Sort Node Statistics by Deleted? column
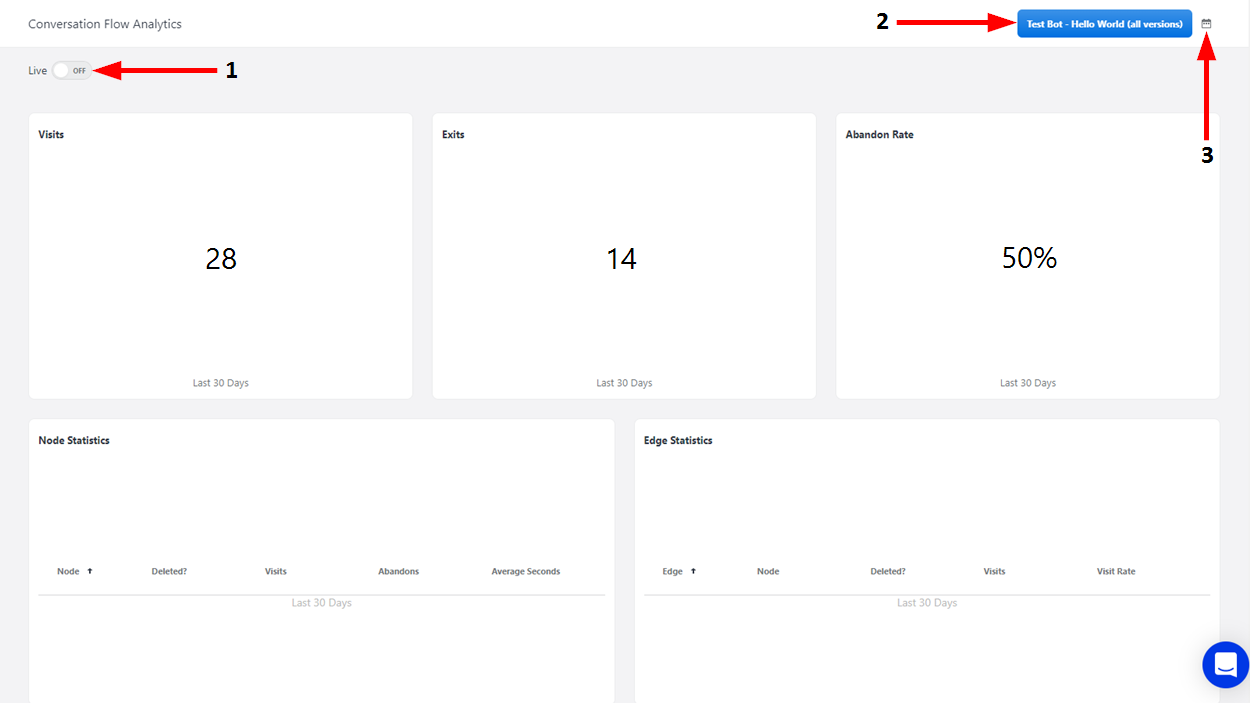Image resolution: width=1250 pixels, height=703 pixels. pos(169,572)
